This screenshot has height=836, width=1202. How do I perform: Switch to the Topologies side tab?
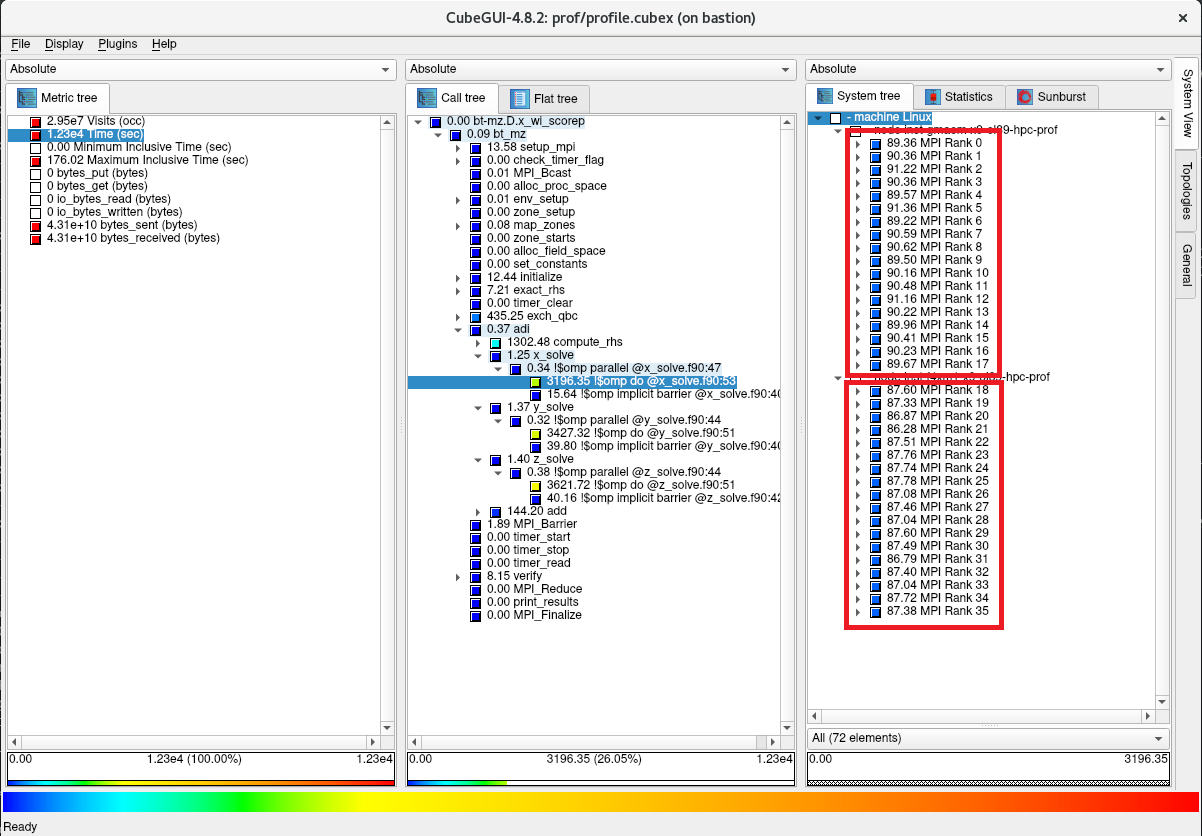pos(1187,190)
